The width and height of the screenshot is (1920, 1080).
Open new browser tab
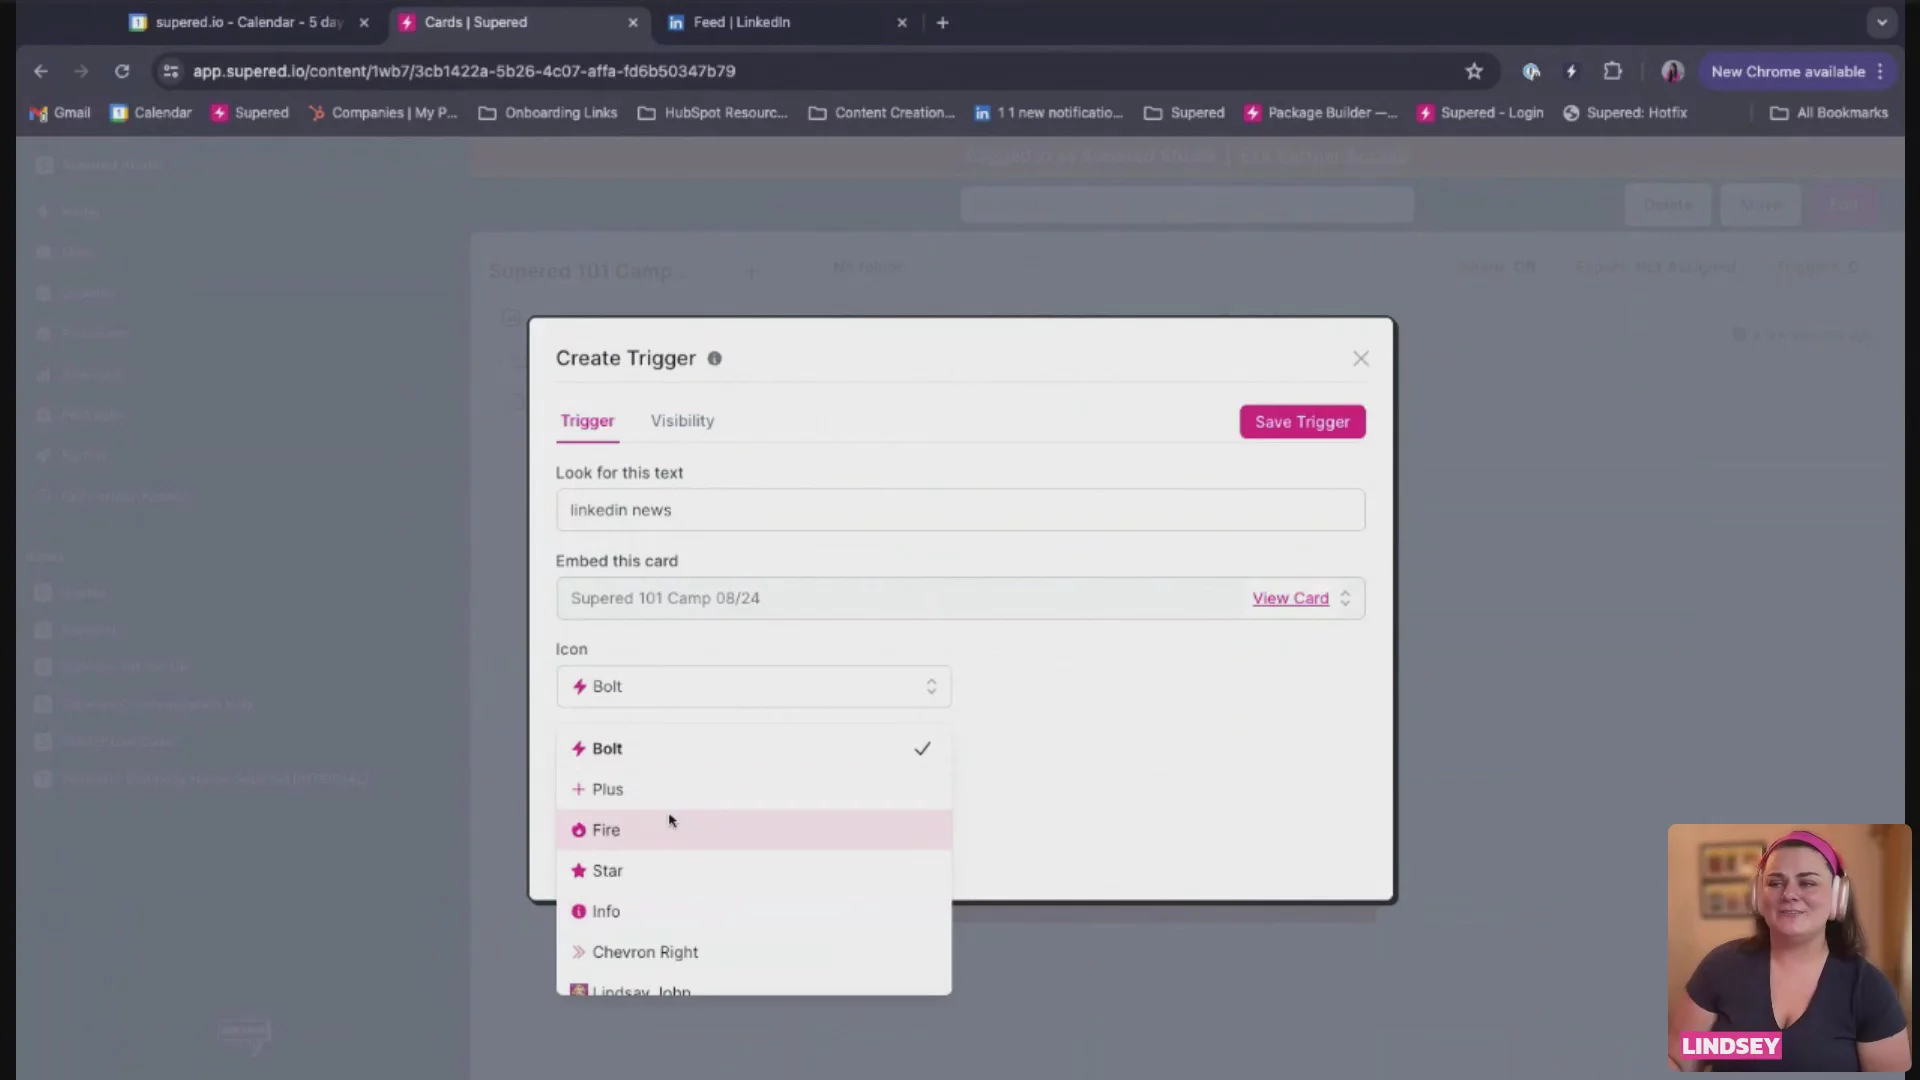942,22
